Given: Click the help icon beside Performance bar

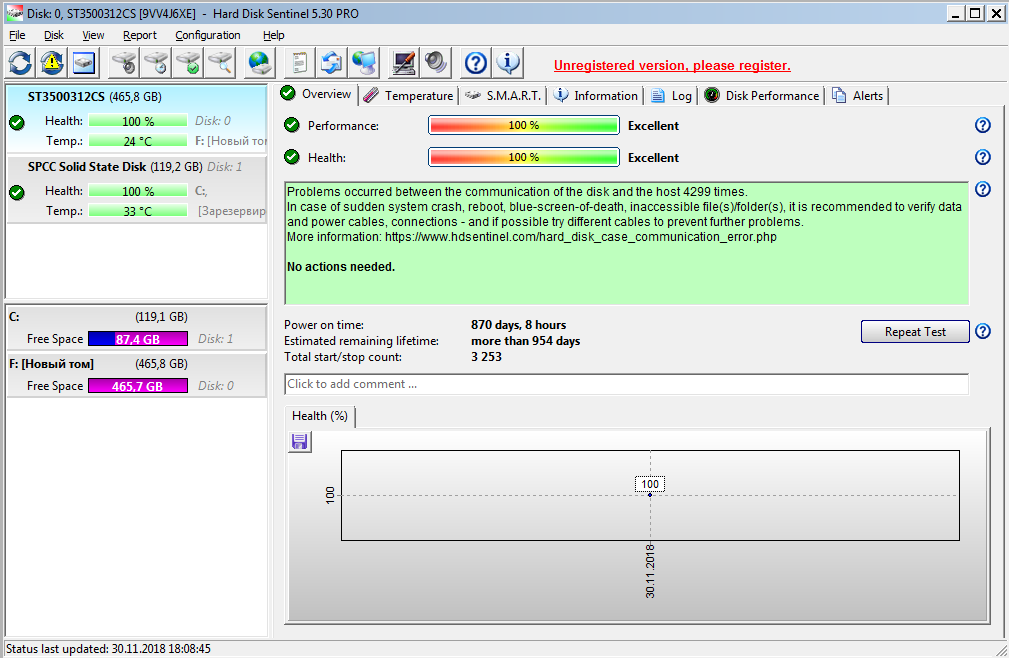Looking at the screenshot, I should coord(983,125).
